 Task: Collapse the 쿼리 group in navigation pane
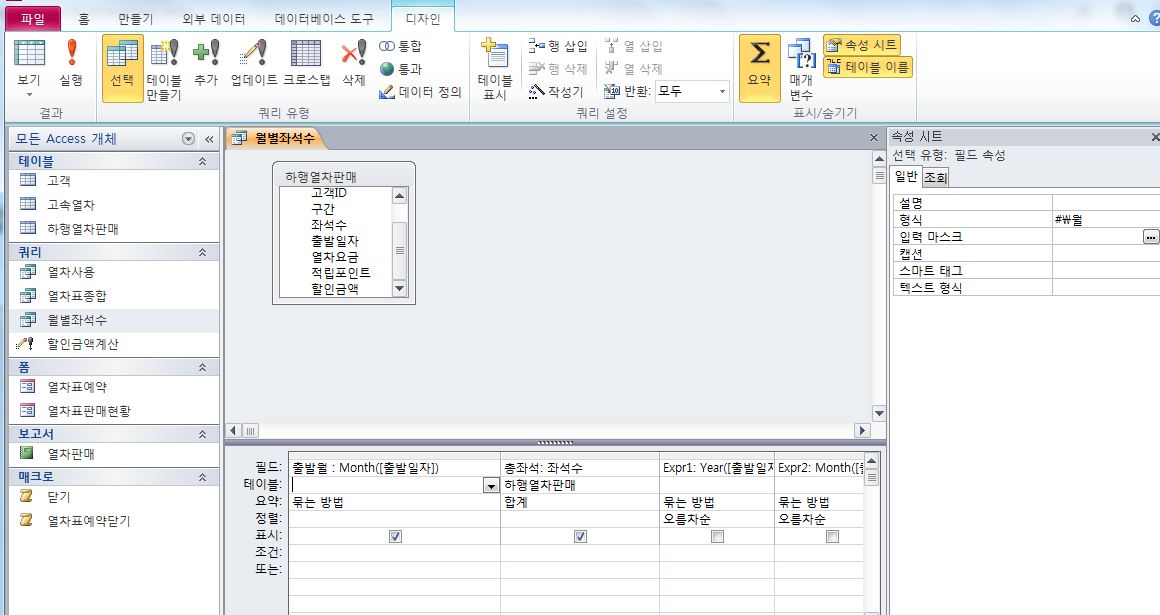click(203, 253)
